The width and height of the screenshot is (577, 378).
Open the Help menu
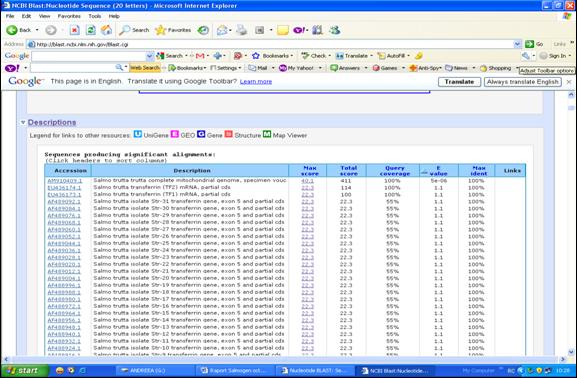pos(114,16)
